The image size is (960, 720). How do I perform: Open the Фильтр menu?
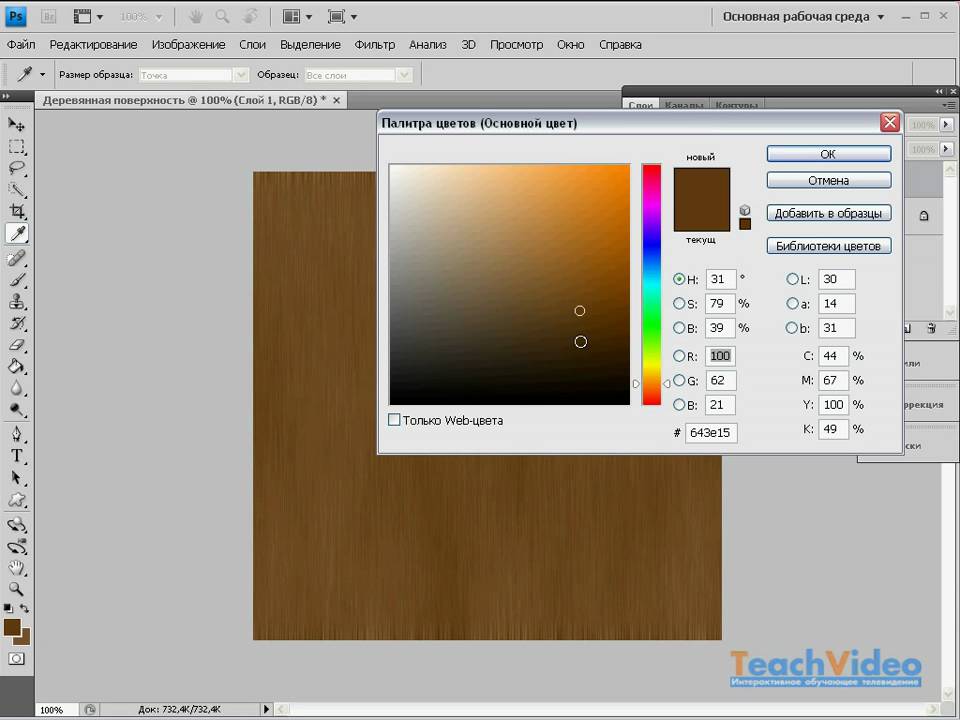point(375,45)
